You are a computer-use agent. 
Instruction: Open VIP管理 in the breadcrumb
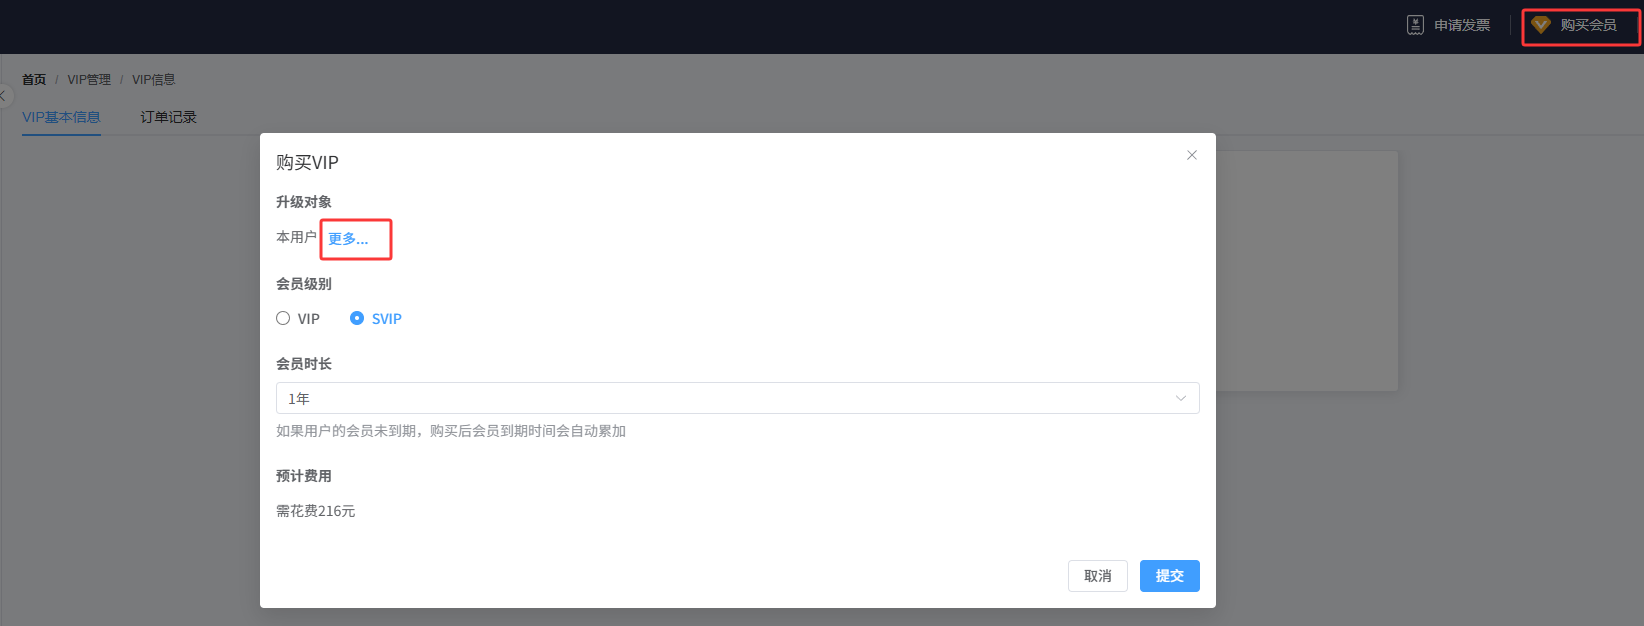point(89,80)
